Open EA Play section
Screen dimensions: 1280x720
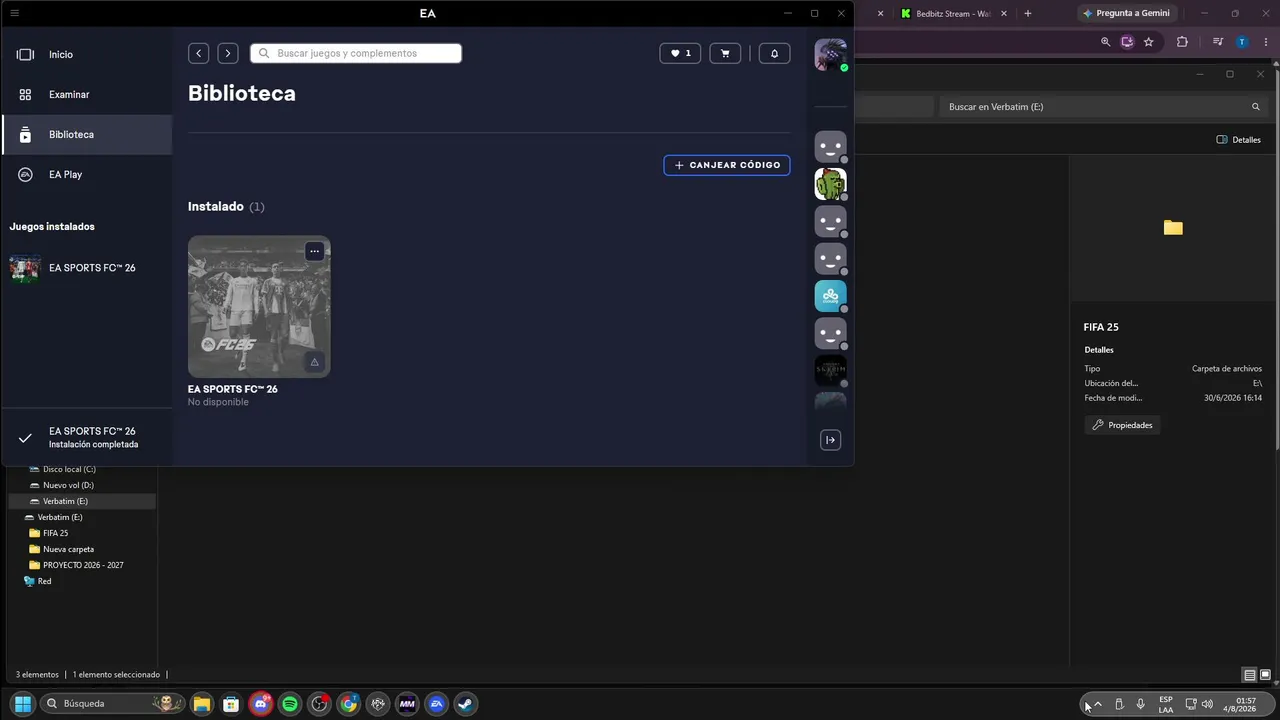[87, 174]
